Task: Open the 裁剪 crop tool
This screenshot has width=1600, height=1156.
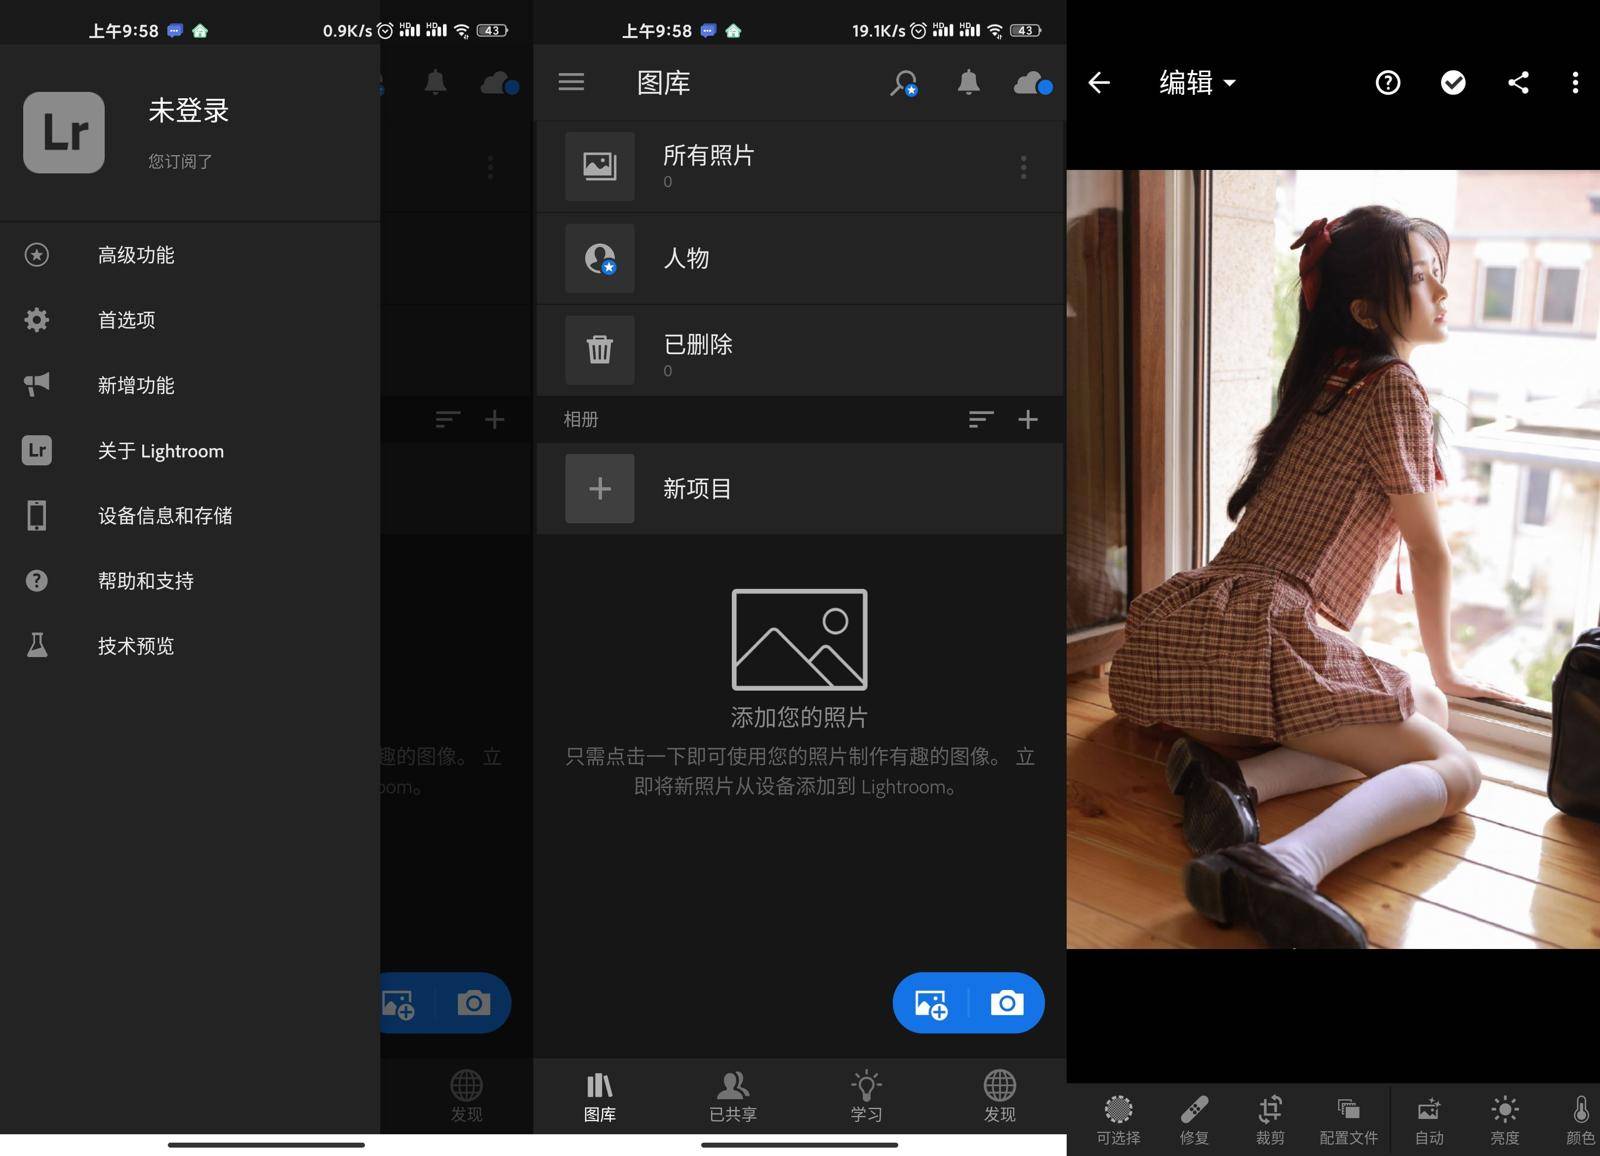Action: click(x=1269, y=1118)
